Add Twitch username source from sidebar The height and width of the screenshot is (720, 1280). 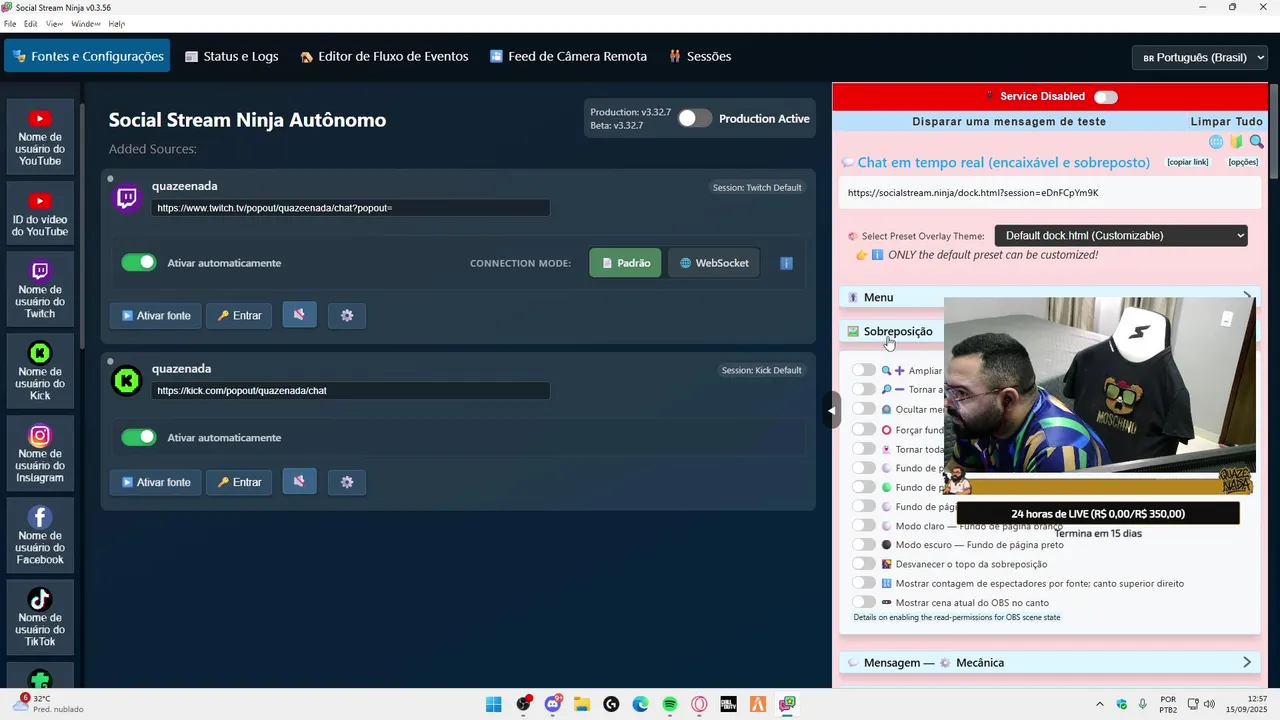tap(40, 290)
